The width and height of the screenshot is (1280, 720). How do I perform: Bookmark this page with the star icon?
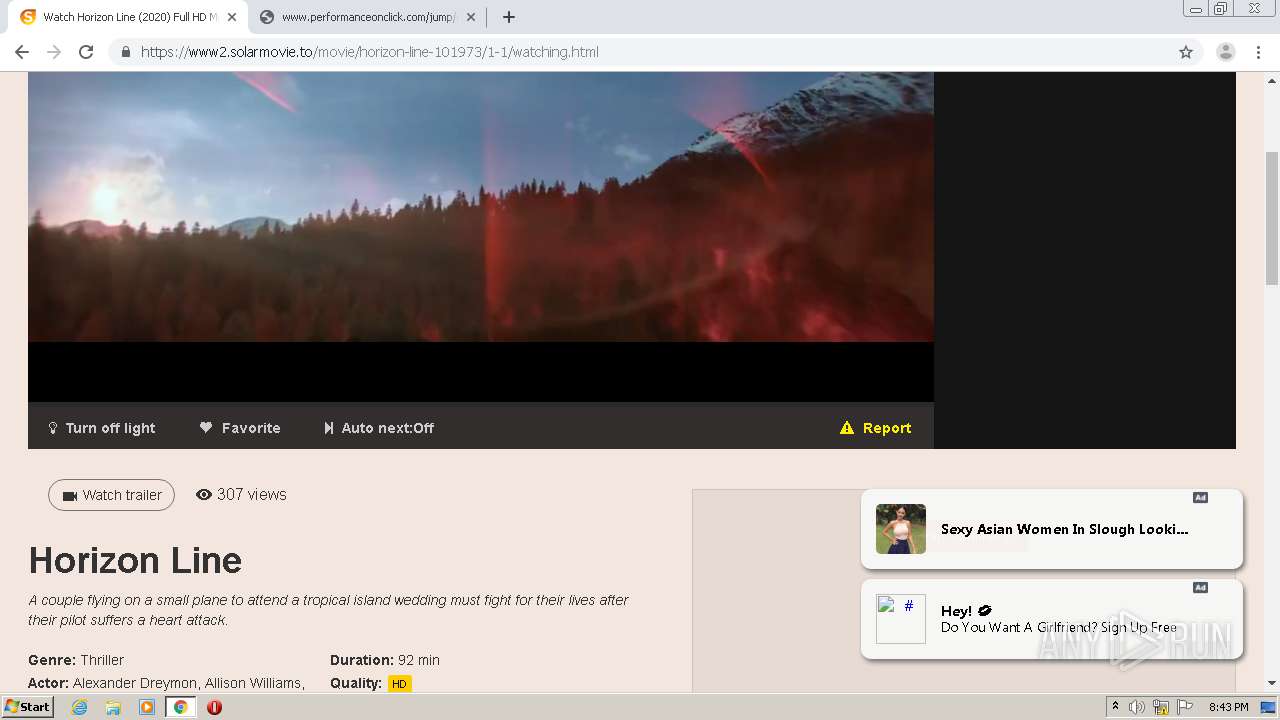point(1186,52)
